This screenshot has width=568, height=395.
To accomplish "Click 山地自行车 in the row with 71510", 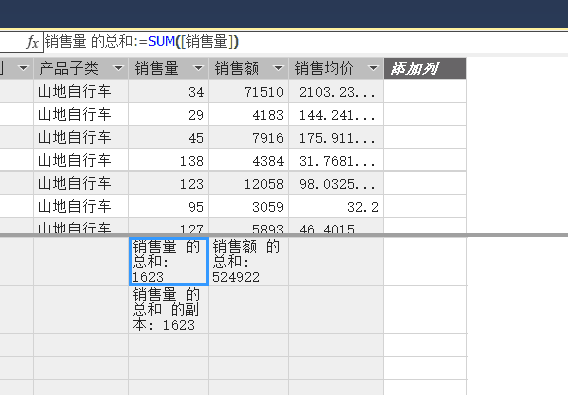I will pyautogui.click(x=81, y=91).
